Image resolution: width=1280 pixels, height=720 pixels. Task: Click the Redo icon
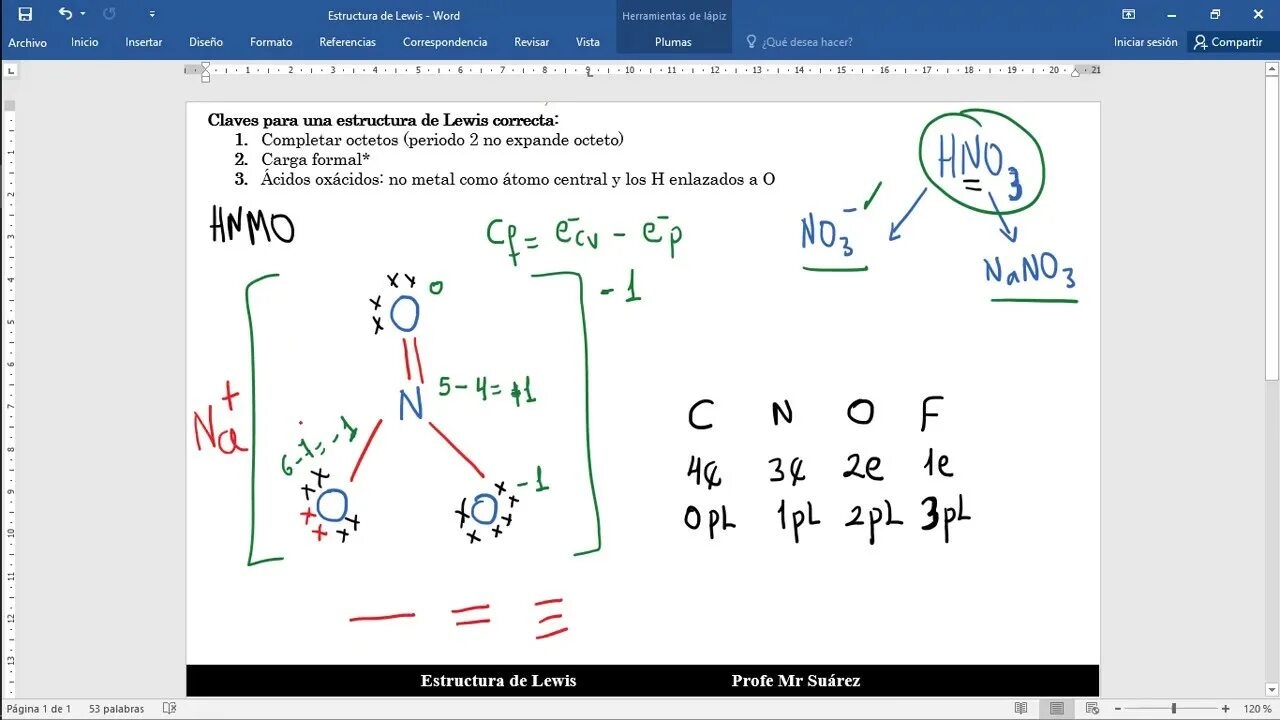pyautogui.click(x=109, y=14)
